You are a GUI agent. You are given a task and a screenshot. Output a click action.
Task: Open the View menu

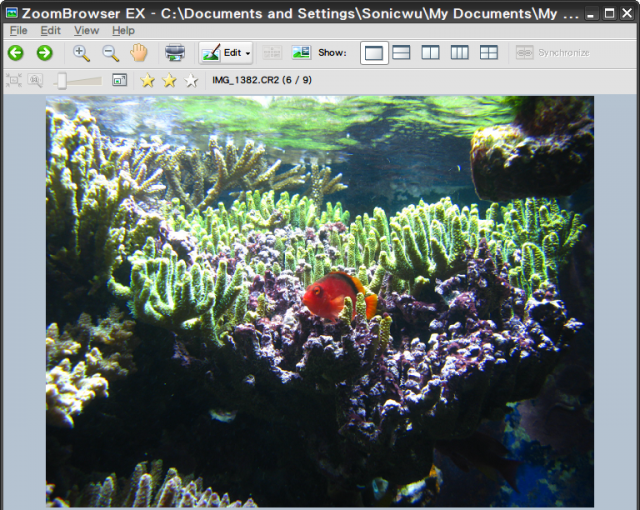tap(87, 31)
